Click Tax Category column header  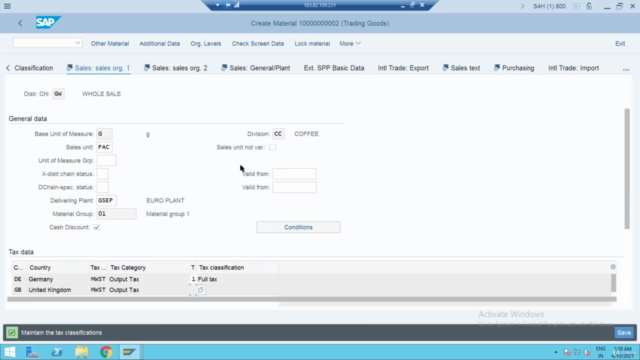coord(128,268)
